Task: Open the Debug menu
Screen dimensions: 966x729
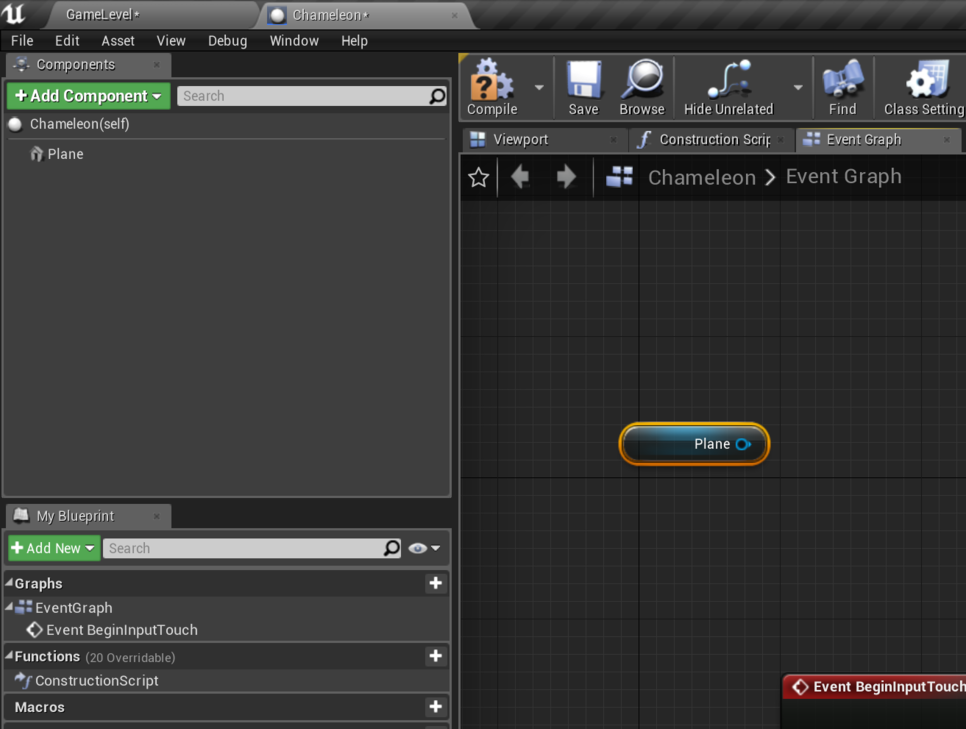Action: [227, 41]
